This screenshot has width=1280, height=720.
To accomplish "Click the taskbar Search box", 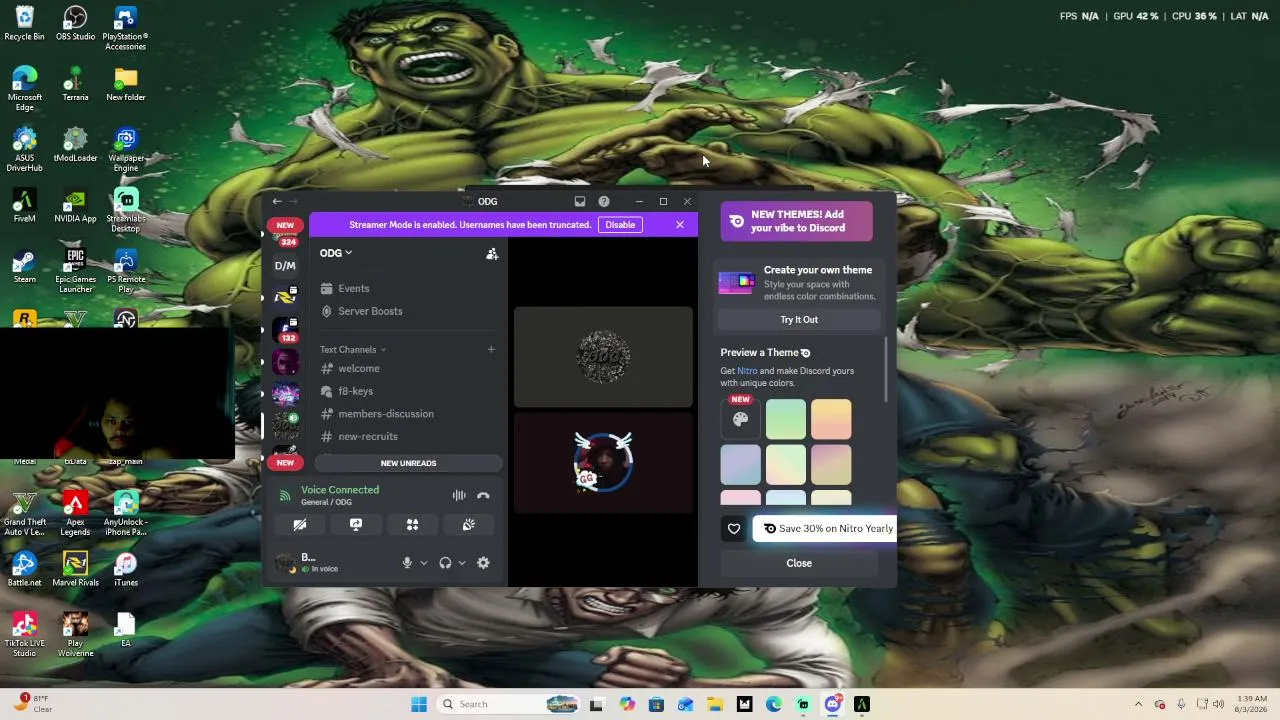I will coord(508,704).
